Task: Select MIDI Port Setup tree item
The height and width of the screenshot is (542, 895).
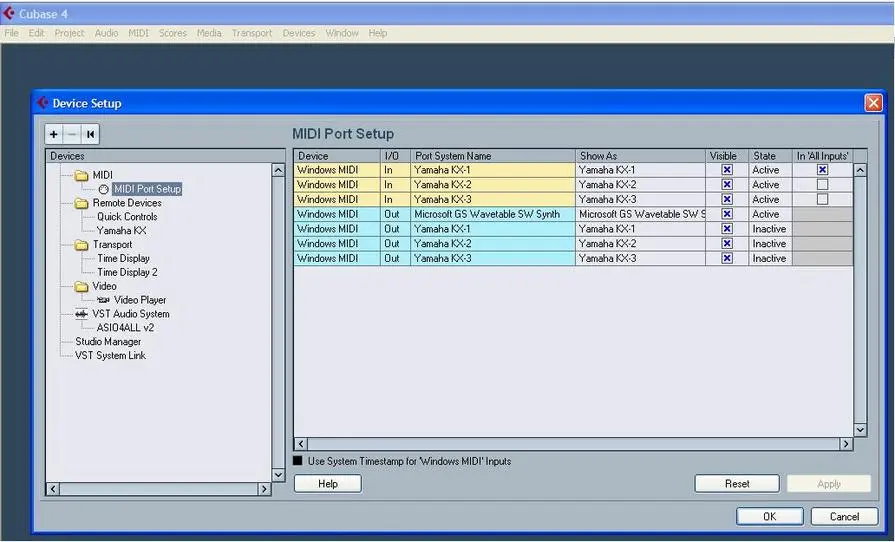Action: click(147, 189)
